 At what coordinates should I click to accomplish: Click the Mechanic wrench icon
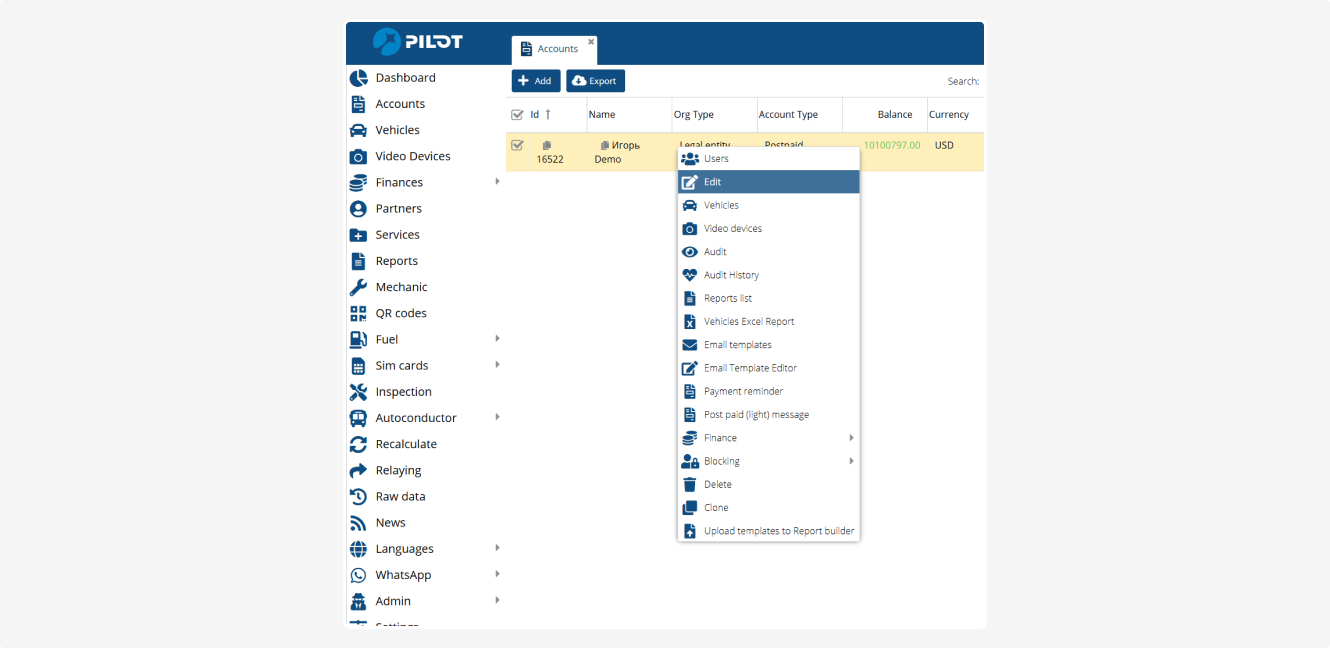click(x=358, y=288)
